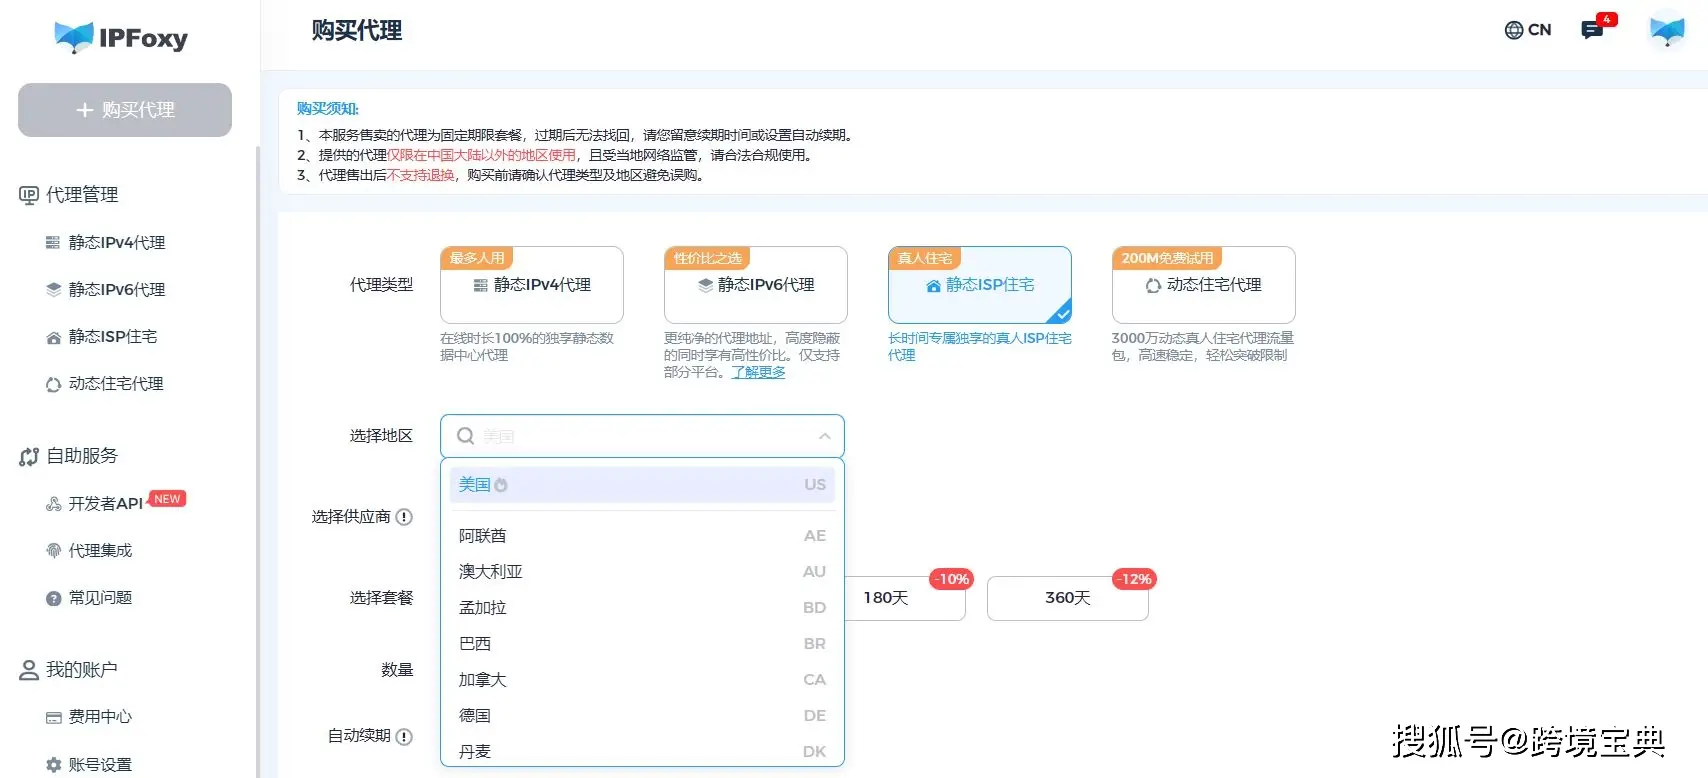Collapse the region dropdown using the chevron

824,436
